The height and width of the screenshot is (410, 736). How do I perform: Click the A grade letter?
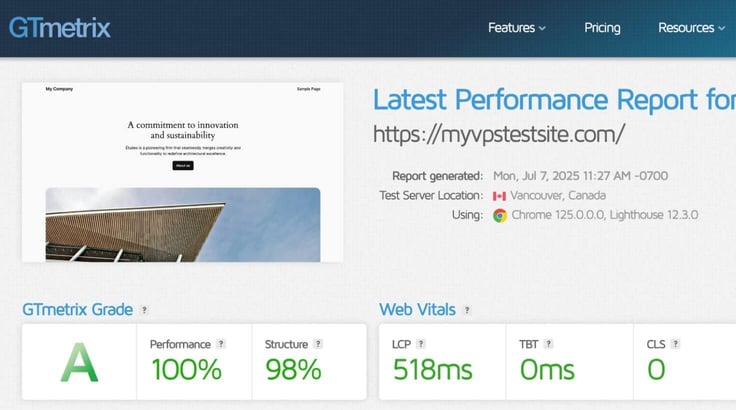point(79,362)
